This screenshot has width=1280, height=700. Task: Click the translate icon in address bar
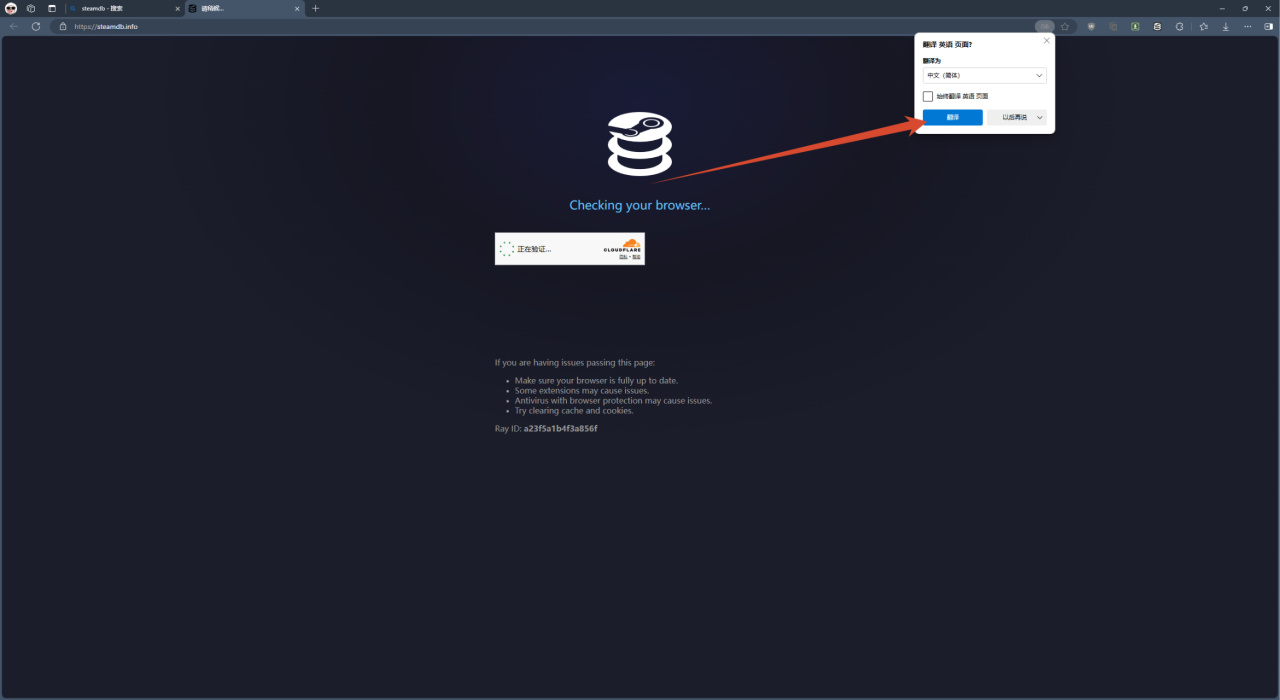coord(1044,26)
